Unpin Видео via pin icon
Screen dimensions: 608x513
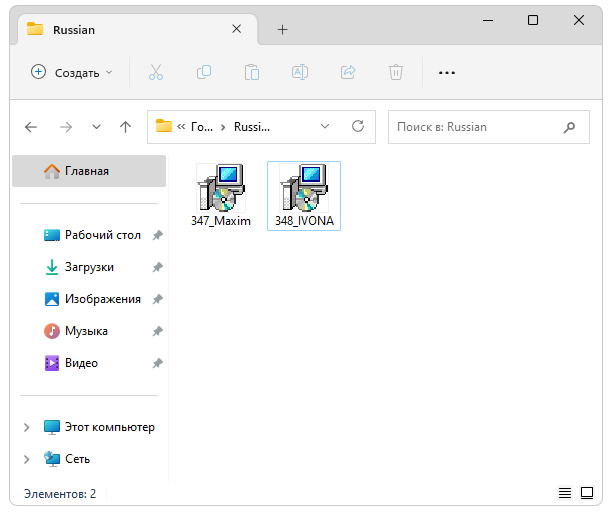(157, 363)
